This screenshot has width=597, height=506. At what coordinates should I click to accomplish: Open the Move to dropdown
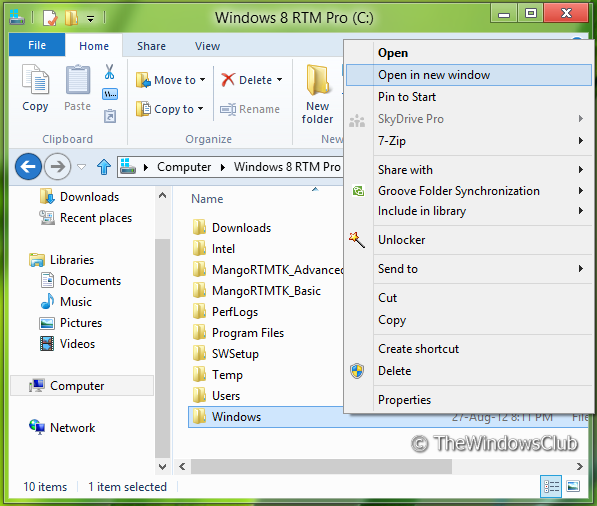pos(171,80)
